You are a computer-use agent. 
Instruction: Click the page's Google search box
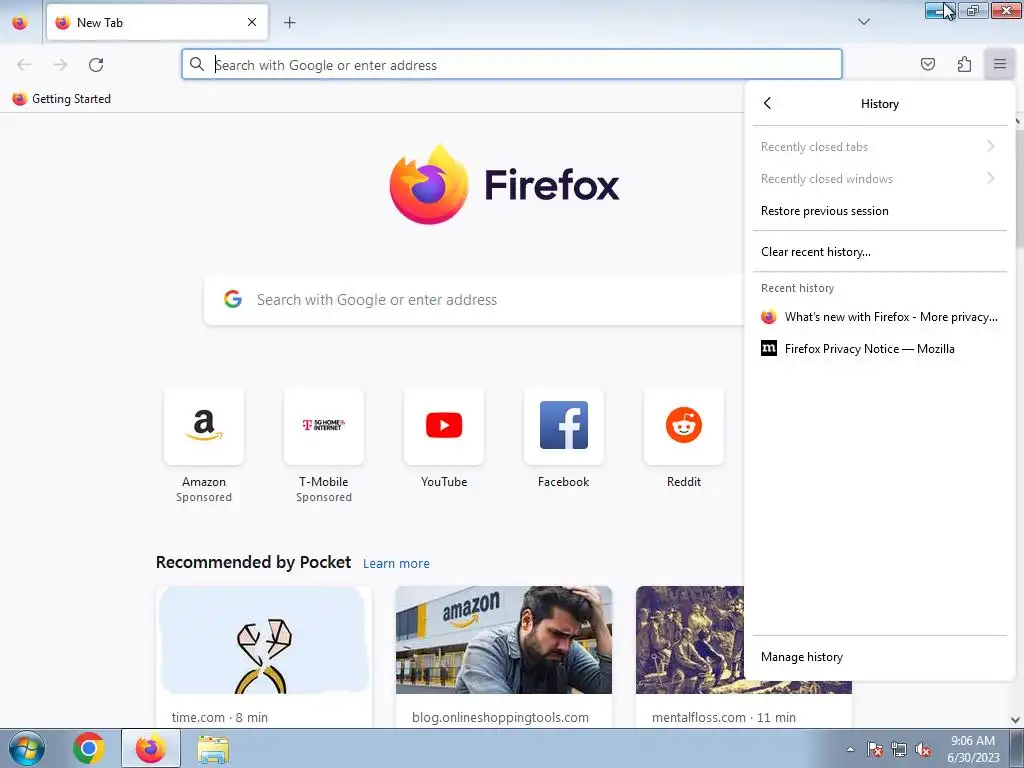[x=474, y=300]
